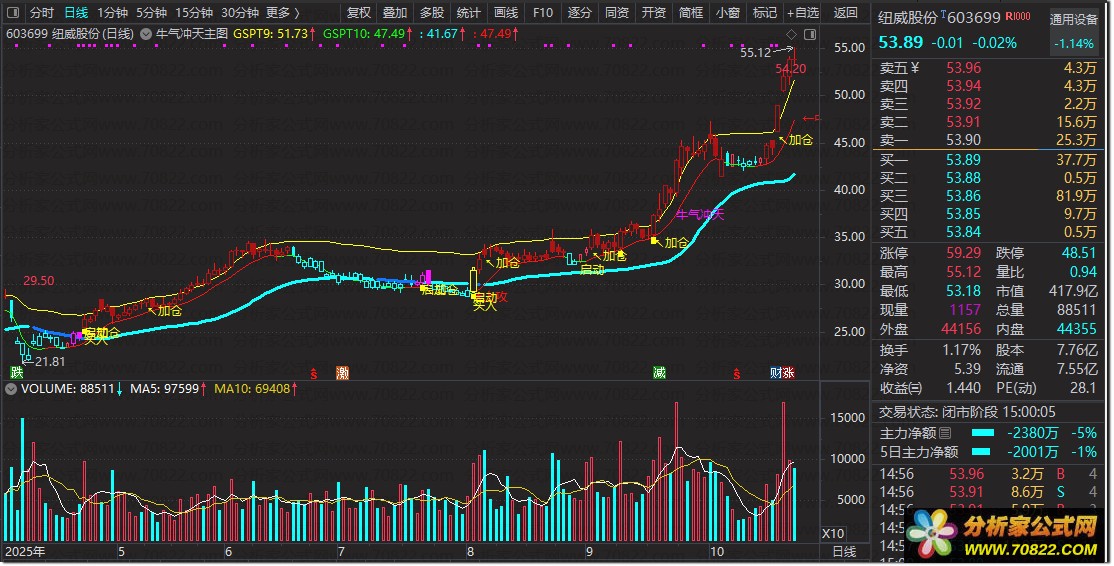The height and width of the screenshot is (566, 1114).
Task: Click the 牛气冲天主图 indicator name
Action: point(192,33)
